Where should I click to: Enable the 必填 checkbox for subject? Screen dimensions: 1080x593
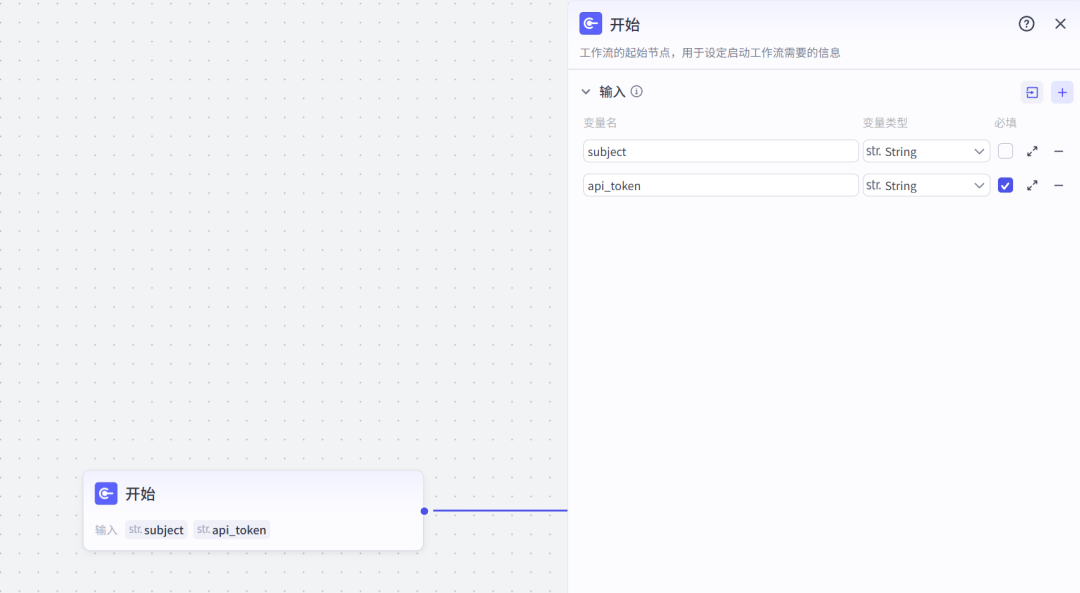click(x=1005, y=151)
